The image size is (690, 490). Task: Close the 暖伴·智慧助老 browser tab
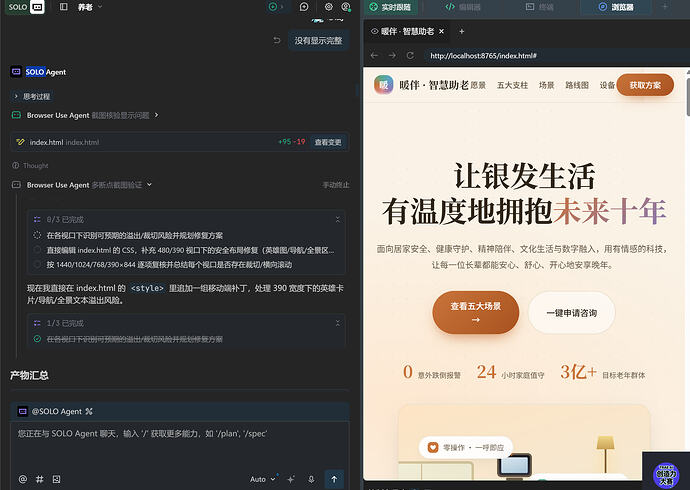[x=441, y=31]
